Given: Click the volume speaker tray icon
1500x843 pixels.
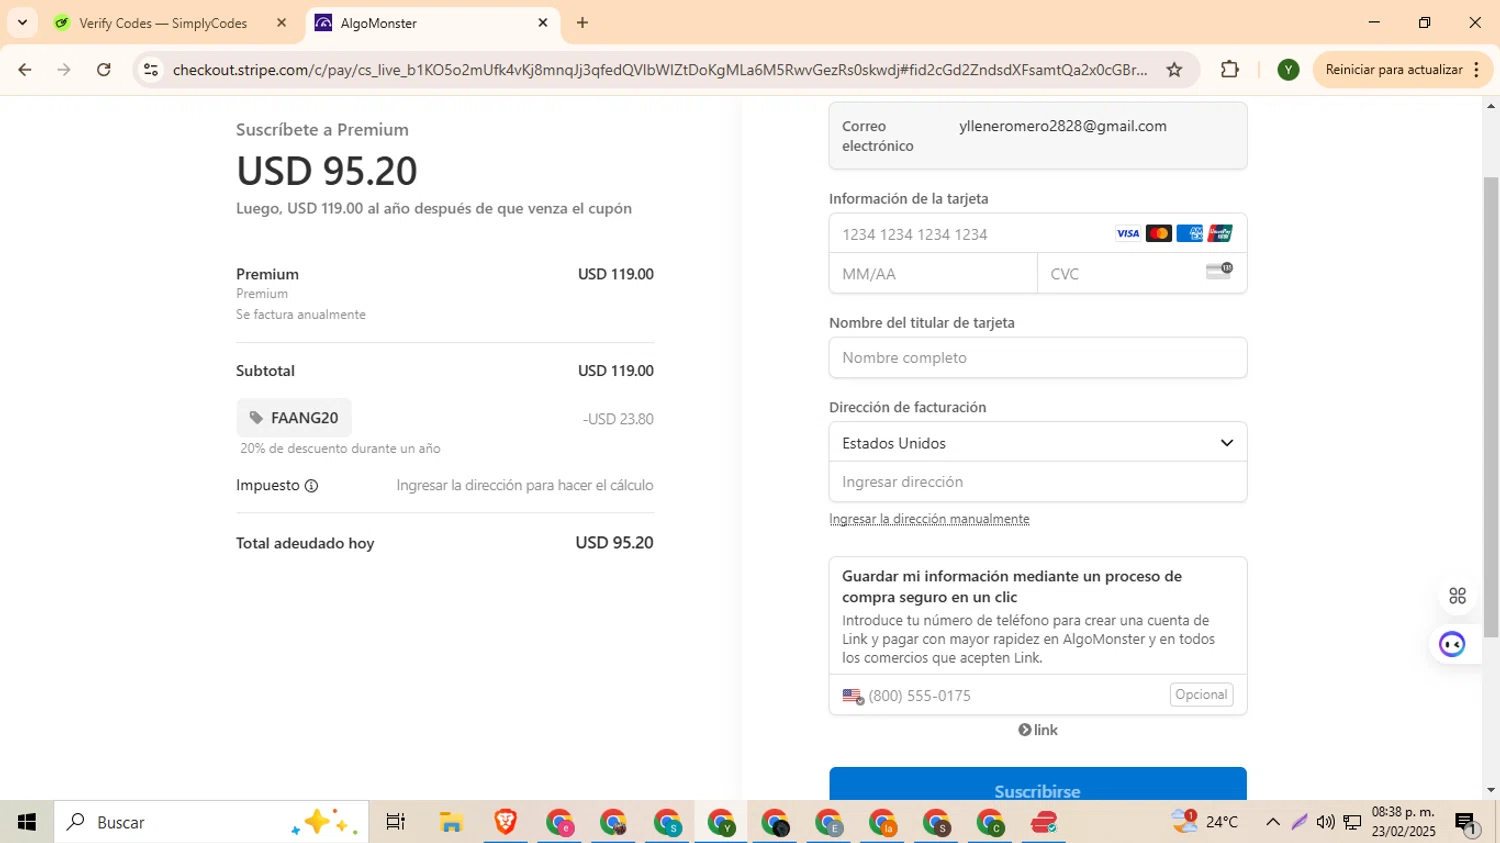Looking at the screenshot, I should (1325, 822).
